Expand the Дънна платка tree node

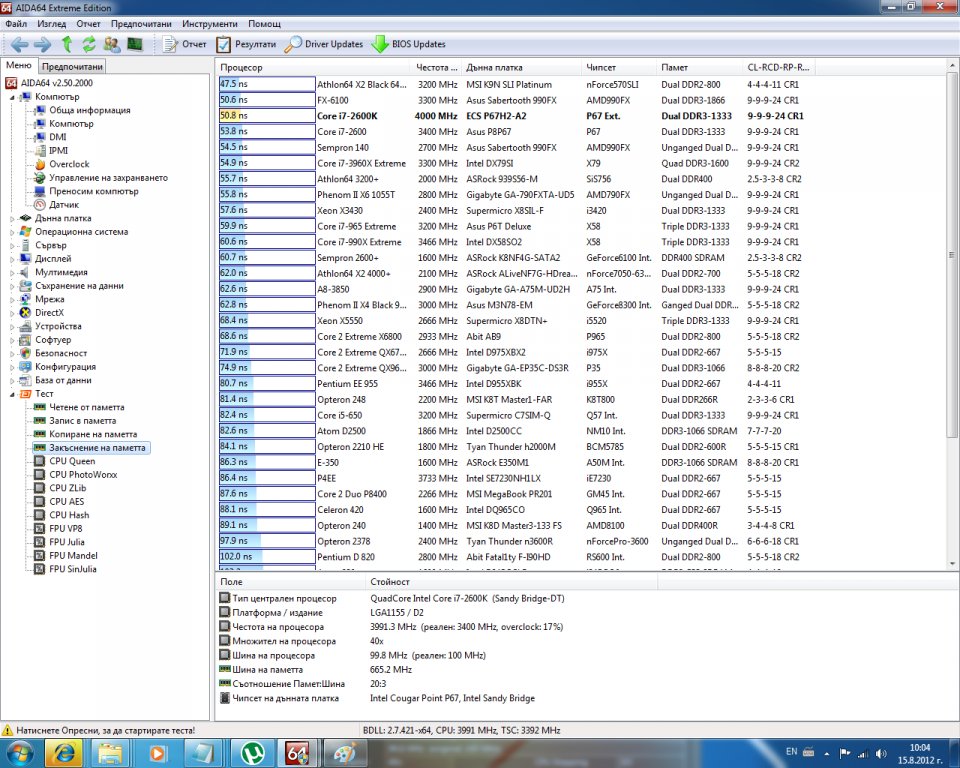coord(13,218)
